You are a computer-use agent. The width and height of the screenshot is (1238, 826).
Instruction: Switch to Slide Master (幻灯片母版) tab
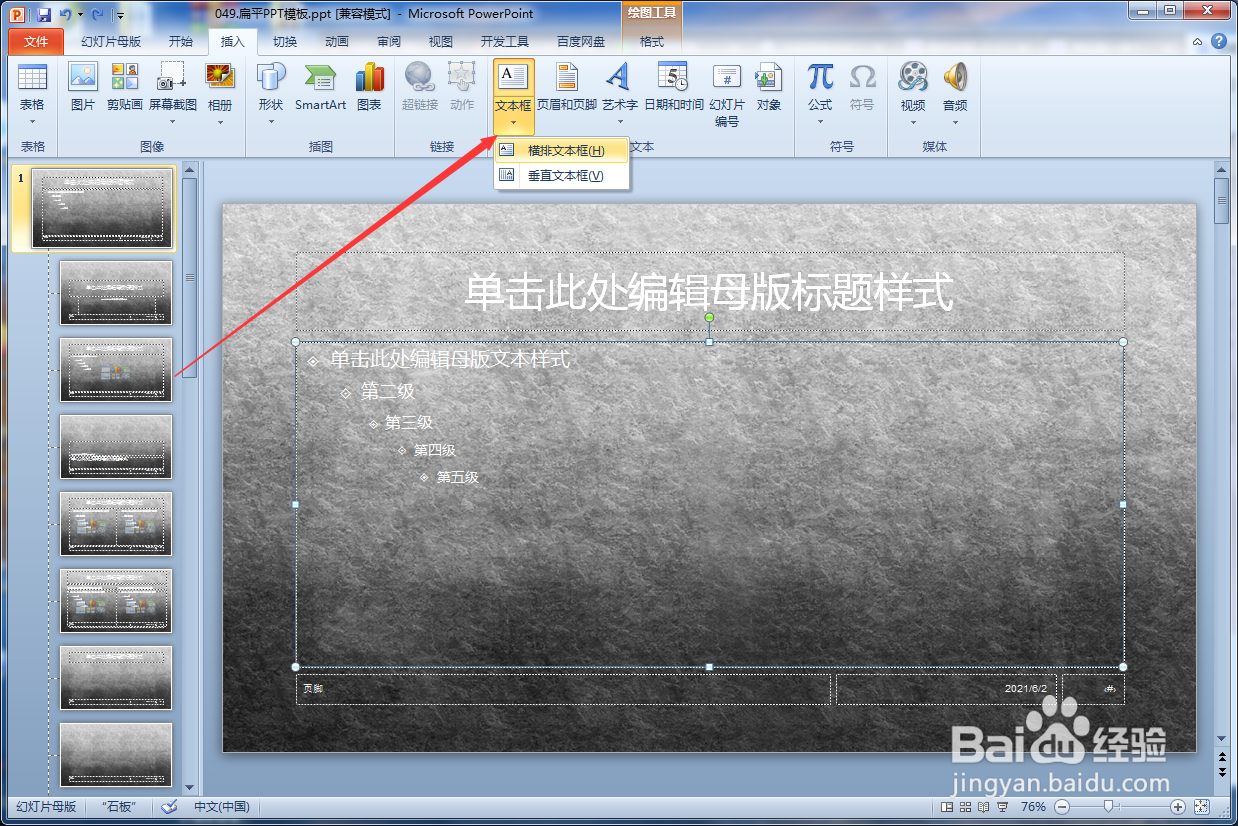coord(111,41)
